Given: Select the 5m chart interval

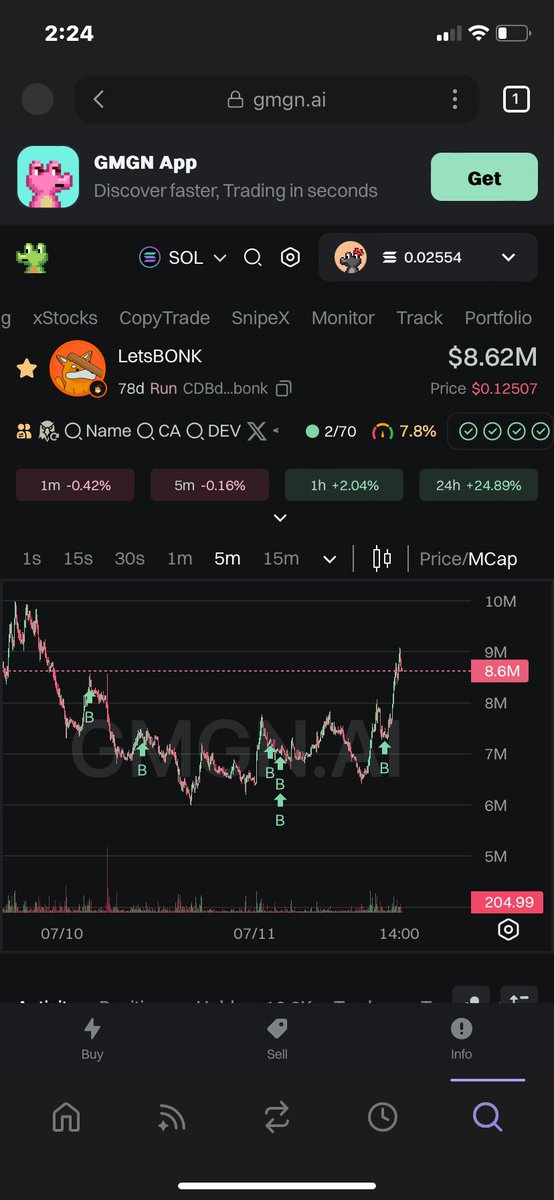Looking at the screenshot, I should (x=227, y=558).
